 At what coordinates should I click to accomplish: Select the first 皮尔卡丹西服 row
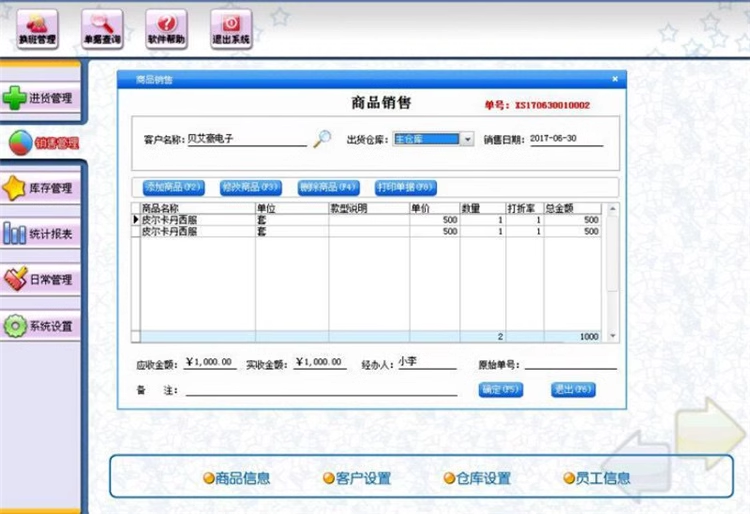click(366, 220)
